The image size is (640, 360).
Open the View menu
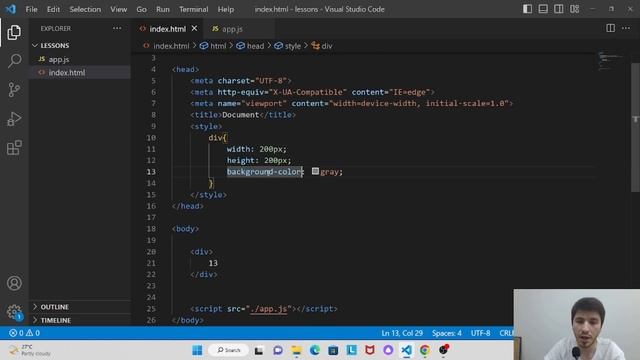pos(118,9)
